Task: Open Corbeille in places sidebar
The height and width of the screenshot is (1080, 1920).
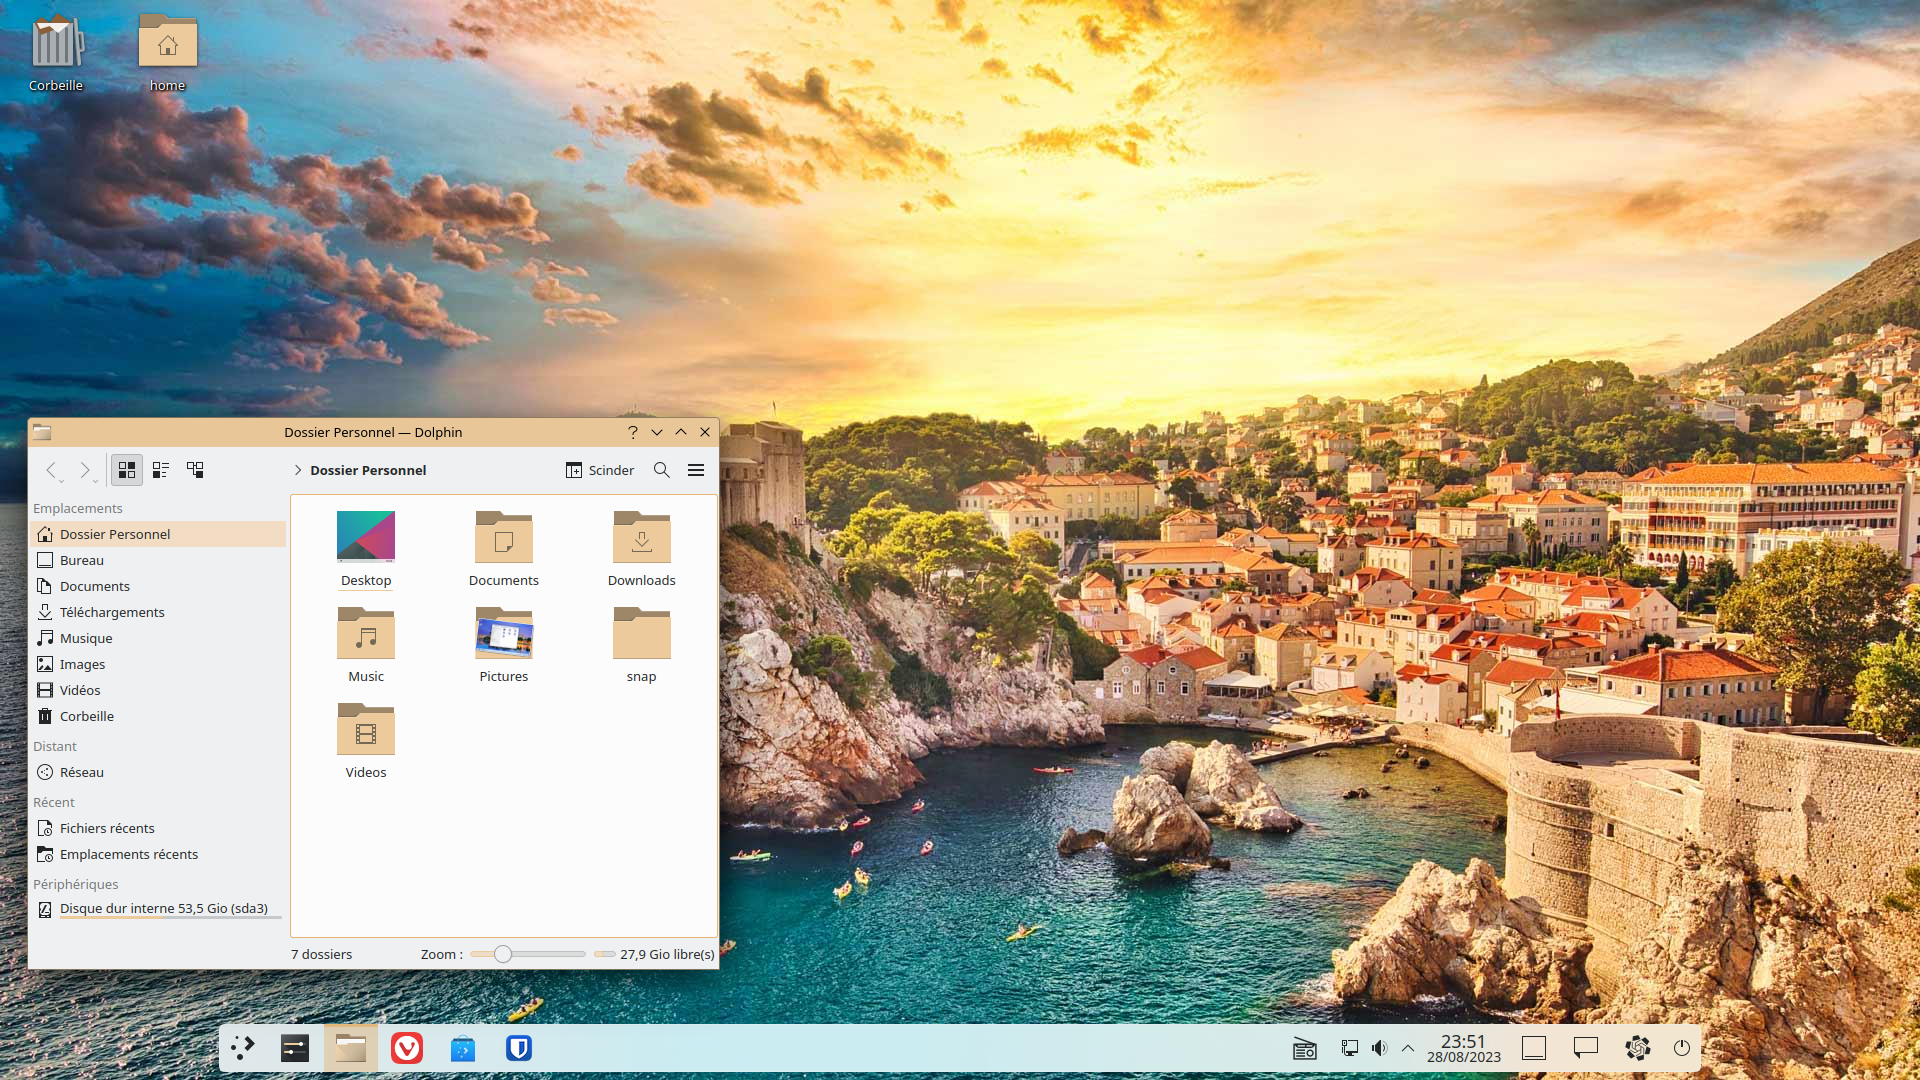Action: pyautogui.click(x=87, y=716)
